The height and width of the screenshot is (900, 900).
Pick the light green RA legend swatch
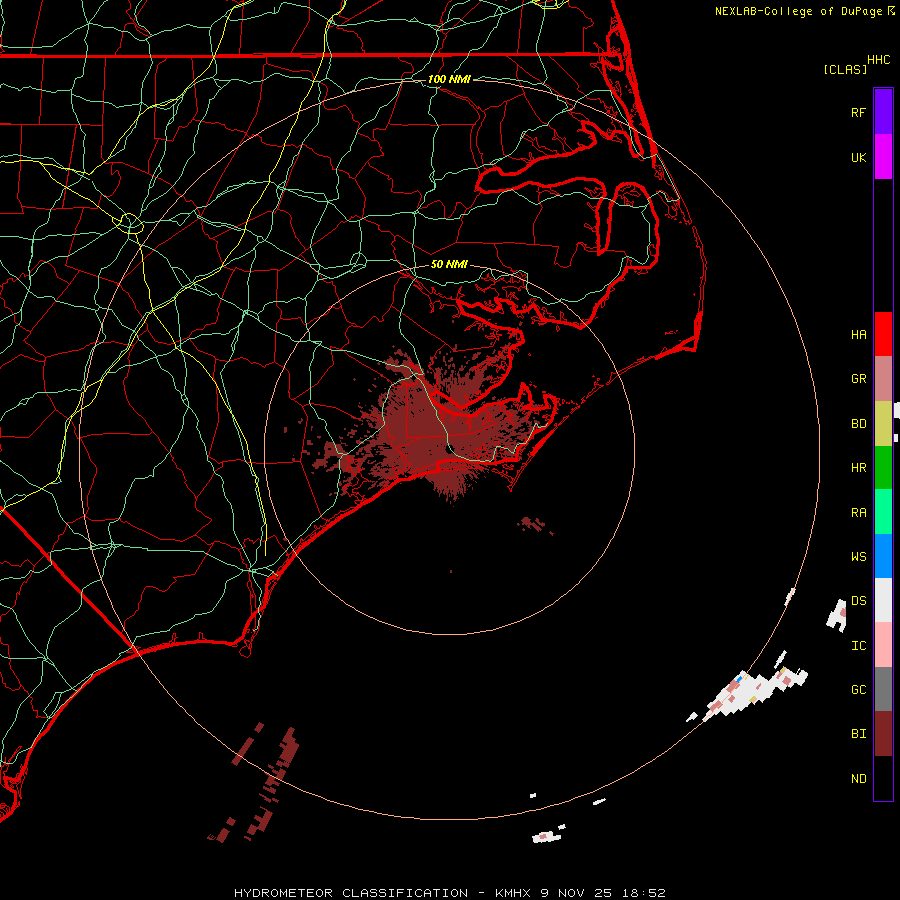tap(883, 512)
